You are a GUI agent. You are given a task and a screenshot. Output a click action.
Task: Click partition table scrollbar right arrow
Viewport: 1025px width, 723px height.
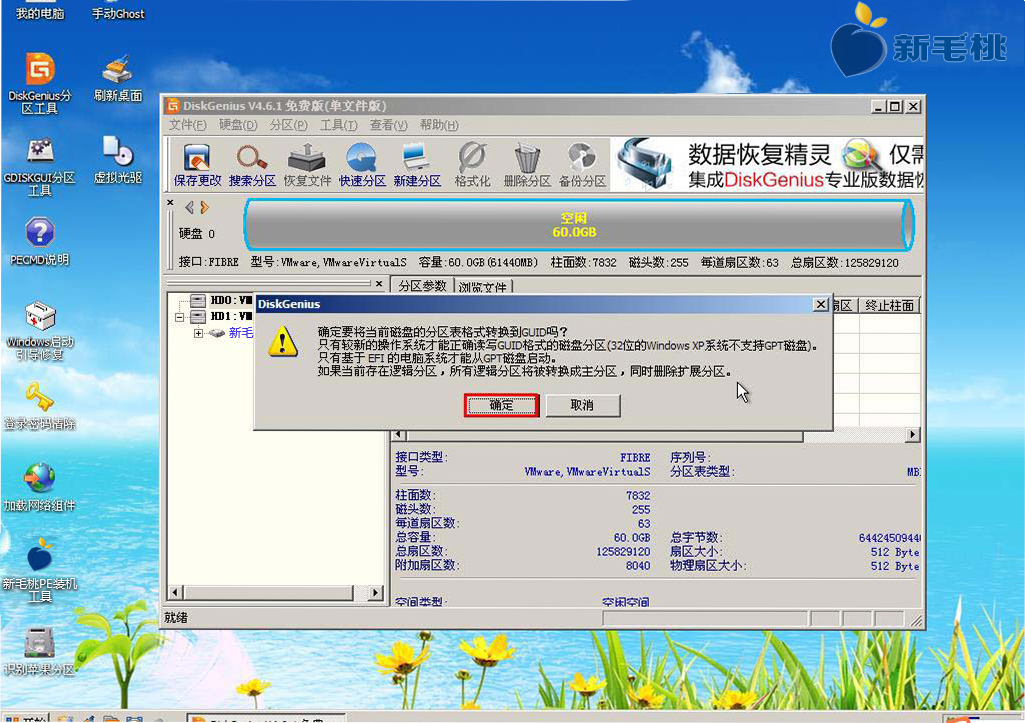(x=913, y=435)
